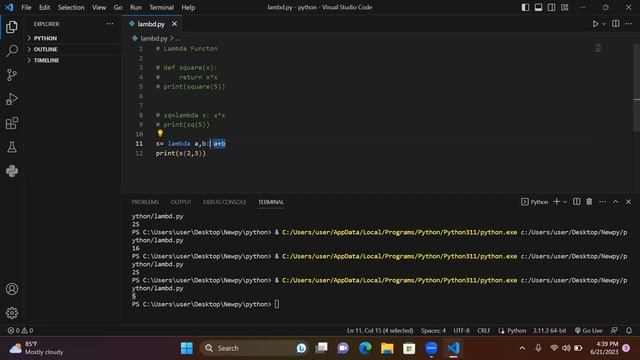
Task: Open editor More Actions ellipsis
Action: pos(629,24)
